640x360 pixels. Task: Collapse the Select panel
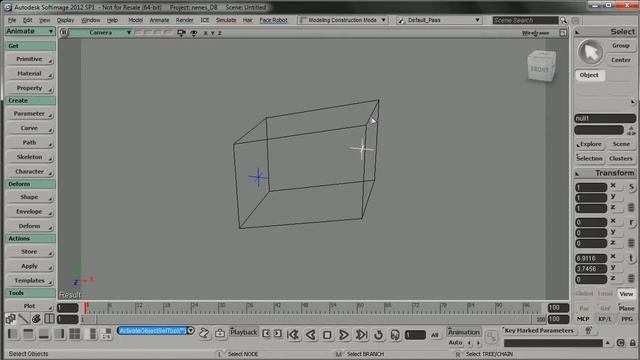[x=577, y=32]
